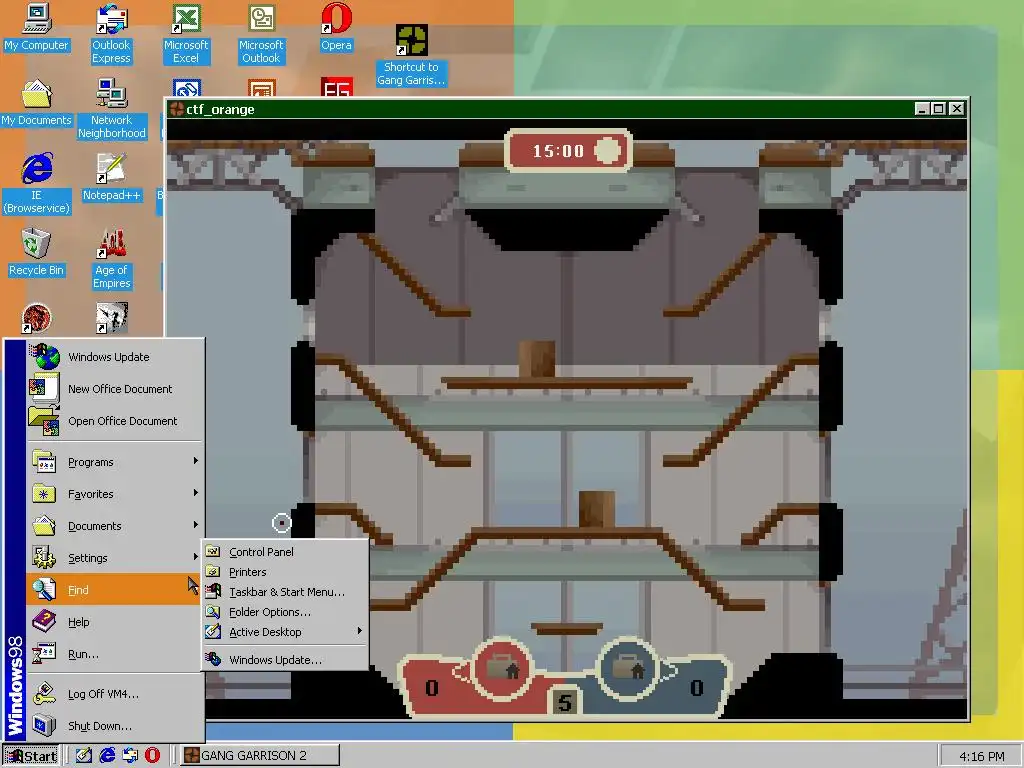Screen dimensions: 1024x768
Task: Open Shortcut to Gang Garrison icon
Action: 411,56
